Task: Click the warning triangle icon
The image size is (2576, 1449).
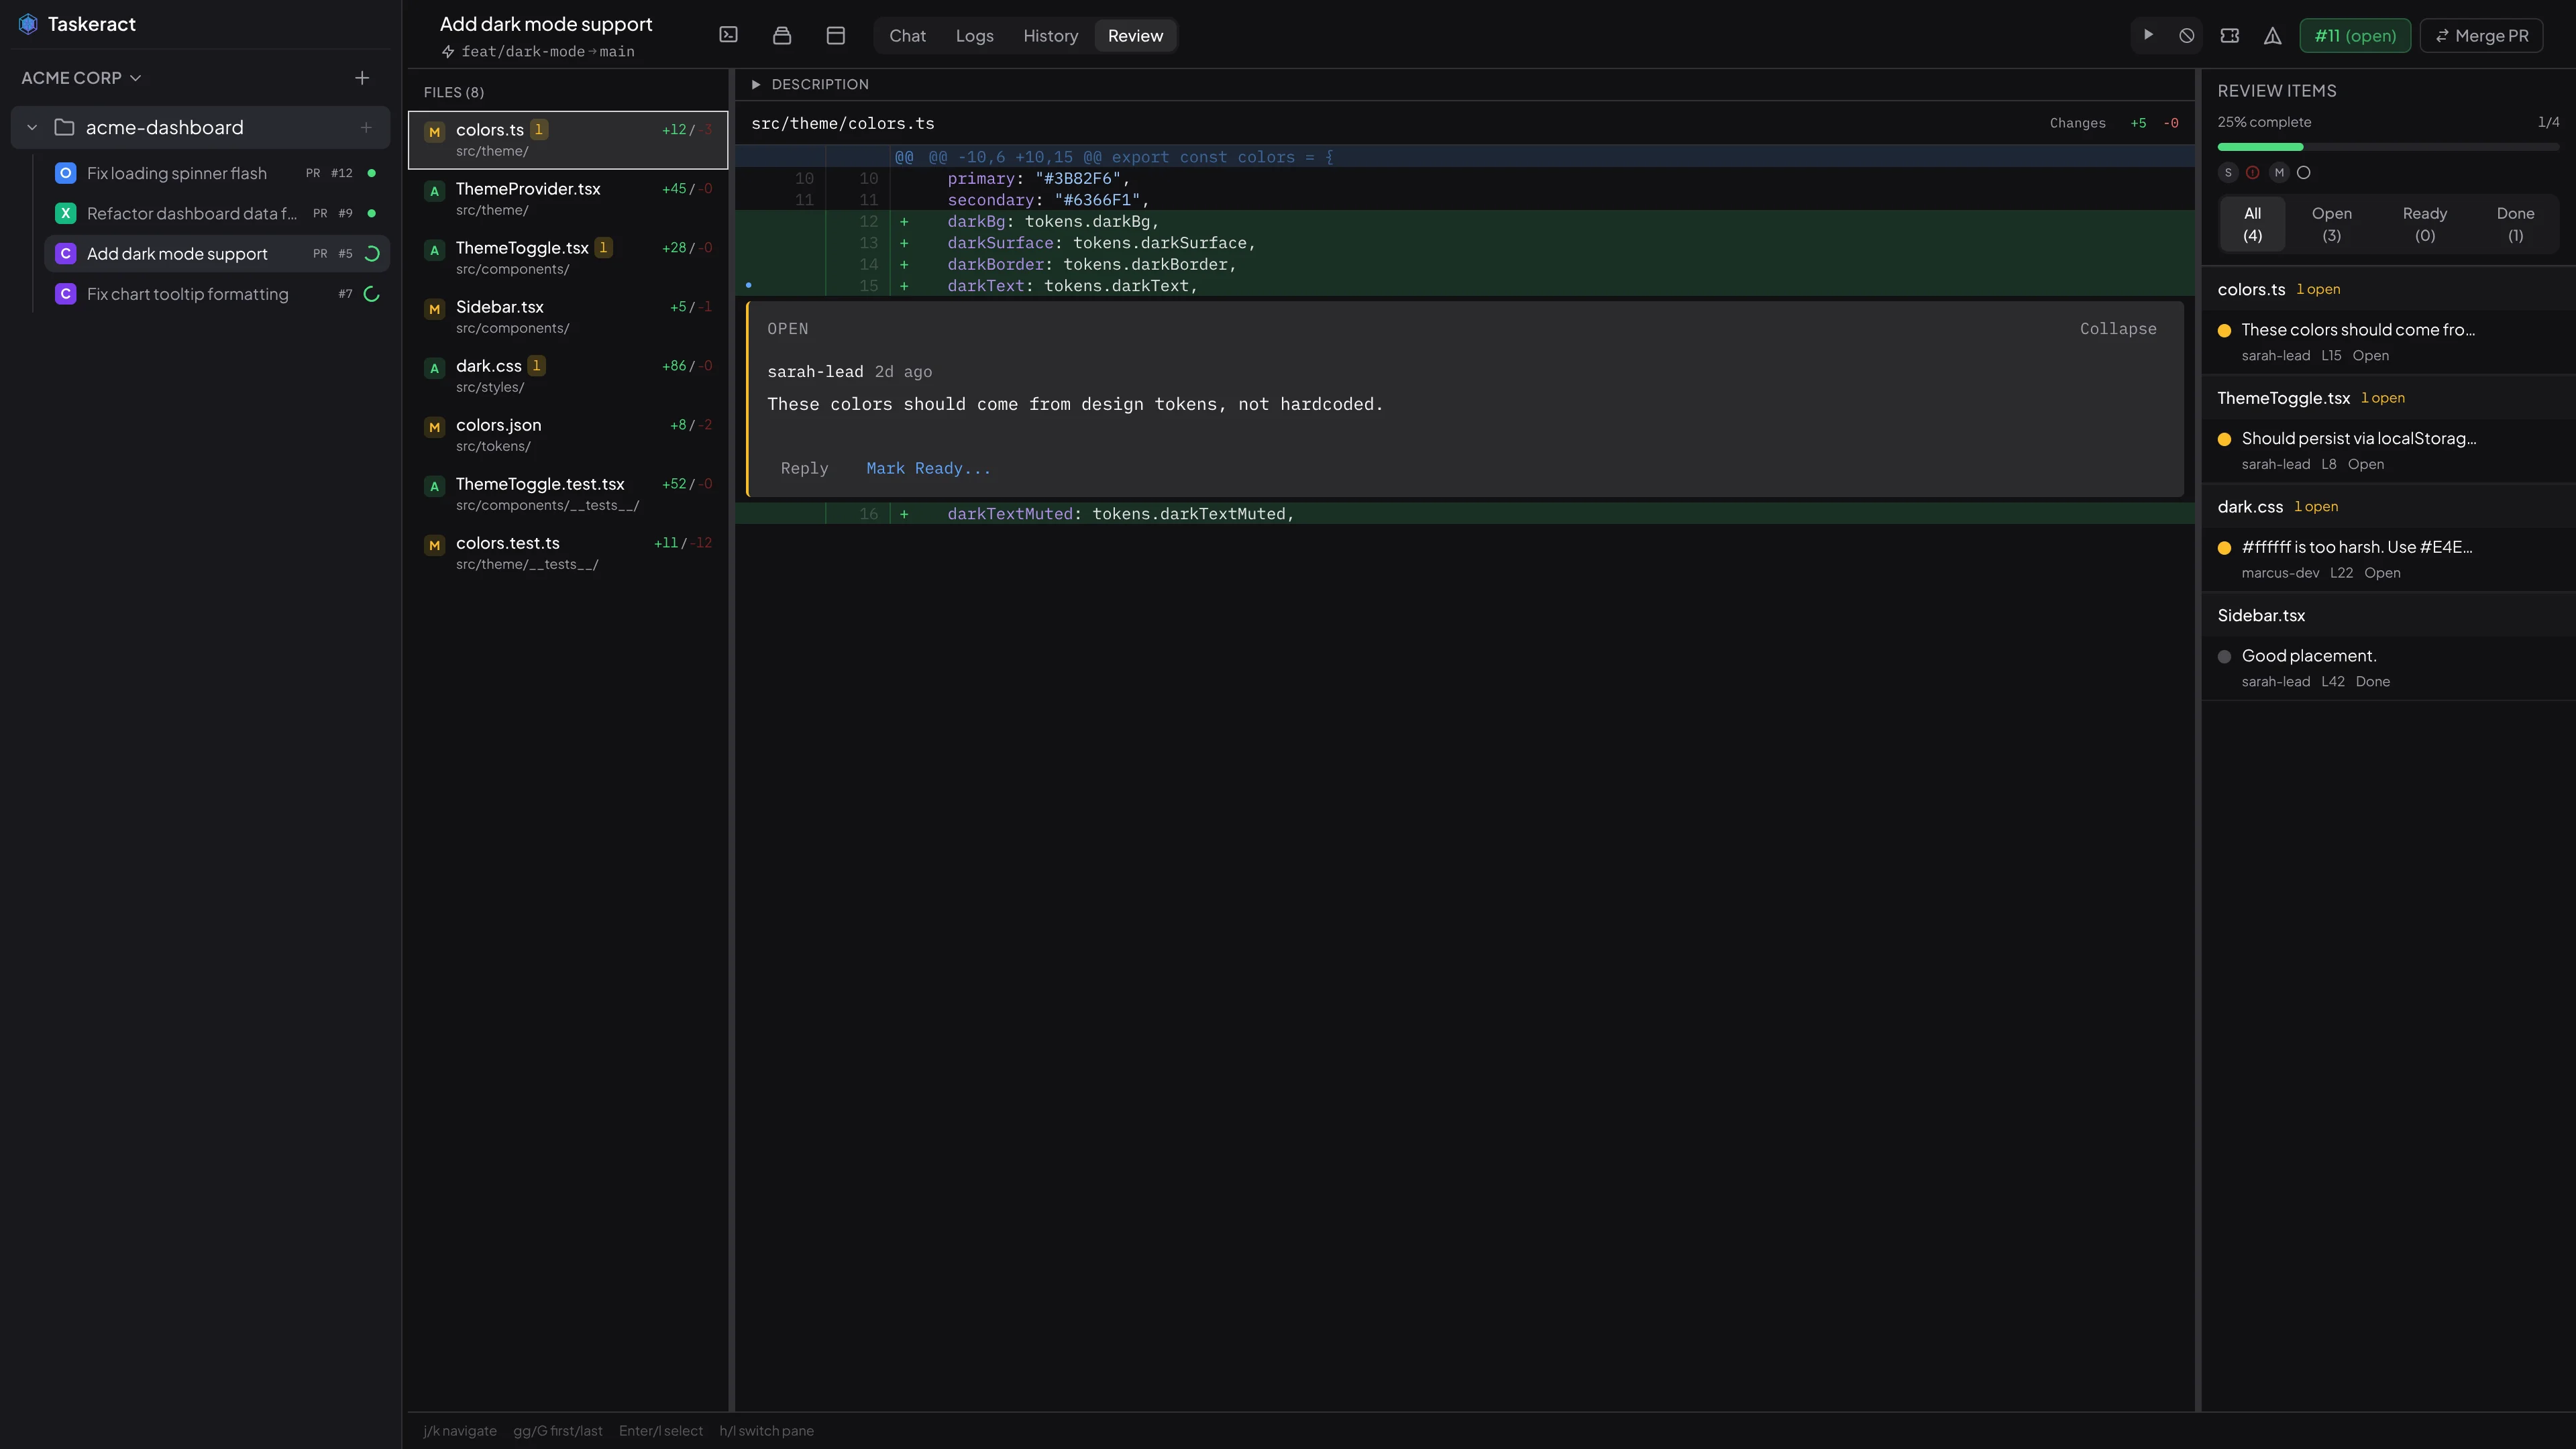Action: (2272, 35)
